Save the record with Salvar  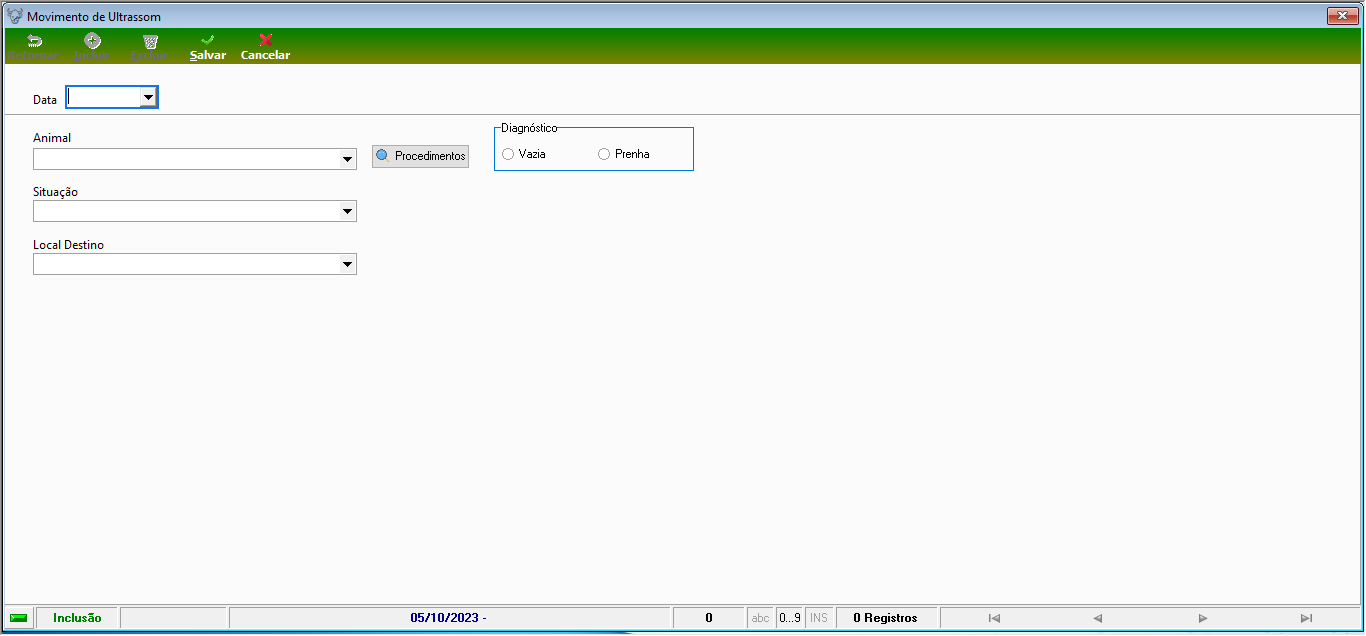(208, 47)
